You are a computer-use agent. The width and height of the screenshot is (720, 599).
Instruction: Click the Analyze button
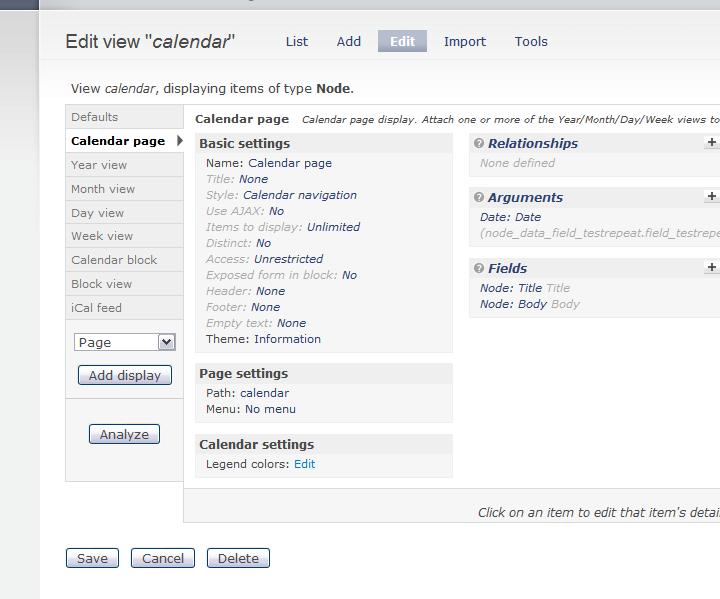click(124, 434)
